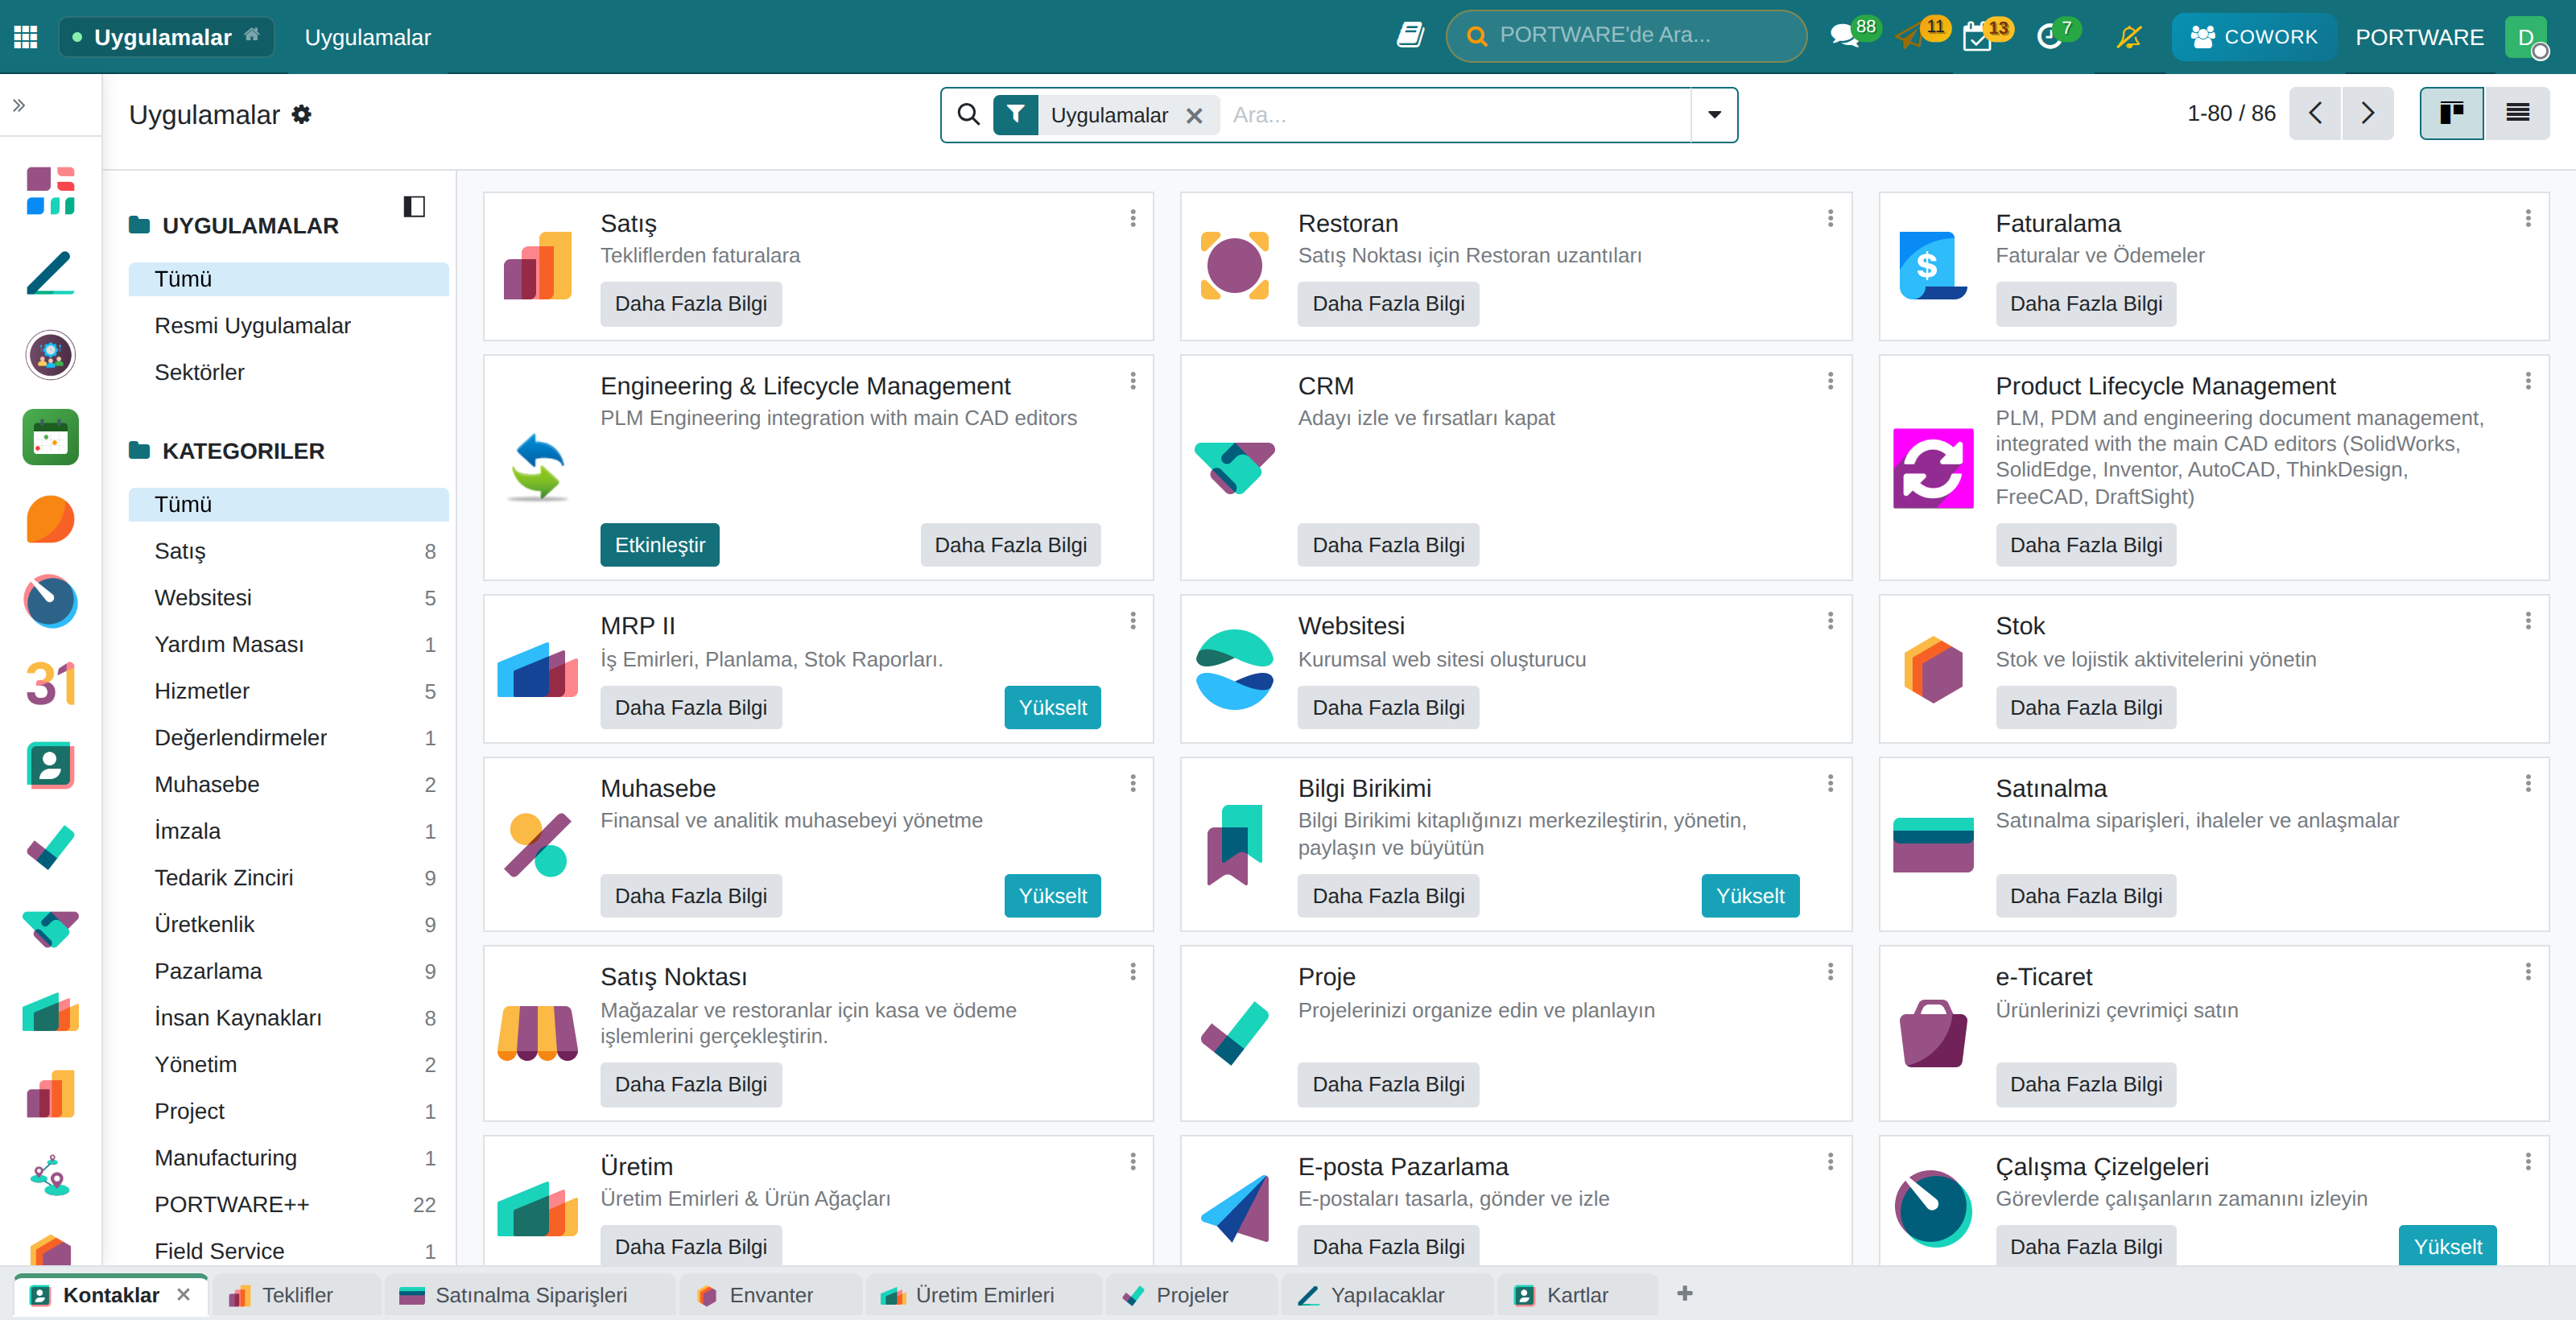Switch to list view
The image size is (2576, 1320).
click(2517, 114)
